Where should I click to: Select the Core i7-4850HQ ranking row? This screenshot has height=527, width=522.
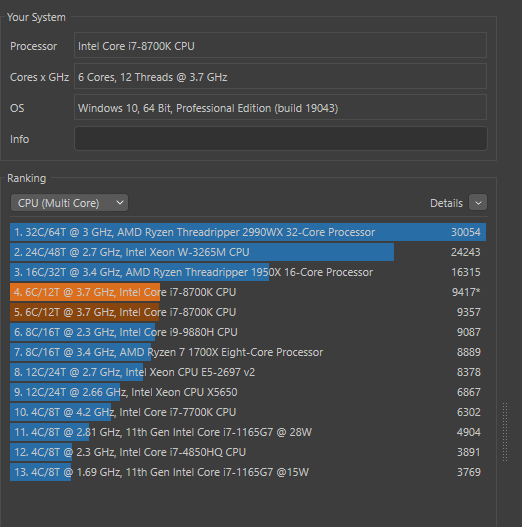(248, 452)
